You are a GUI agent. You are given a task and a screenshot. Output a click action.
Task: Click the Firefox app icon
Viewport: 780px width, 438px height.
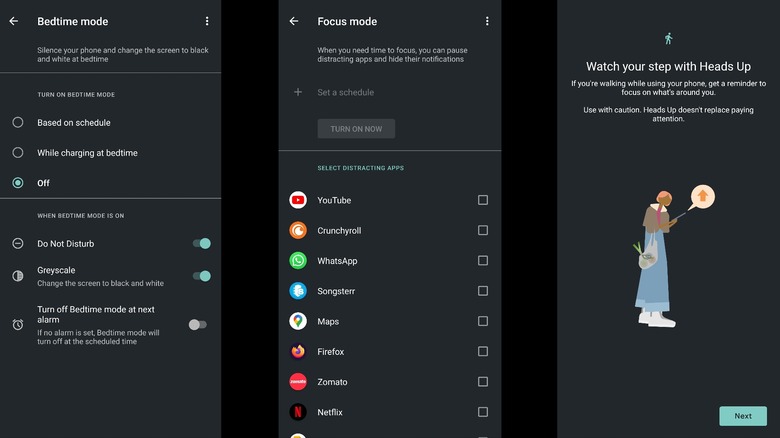[x=298, y=352]
